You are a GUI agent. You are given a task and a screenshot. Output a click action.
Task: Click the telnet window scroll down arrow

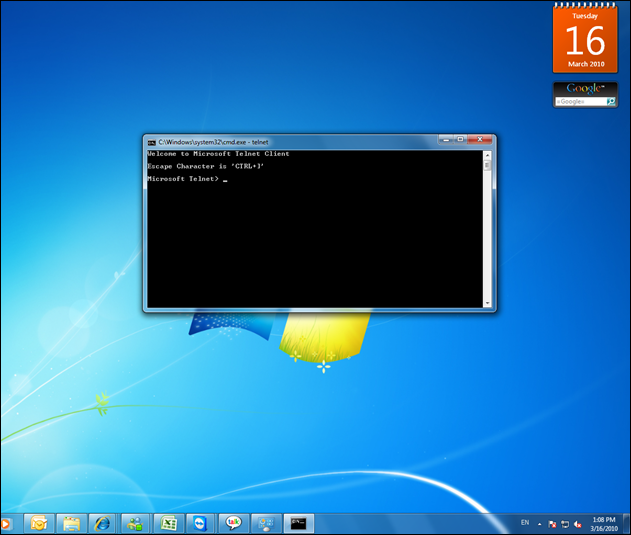tap(487, 303)
